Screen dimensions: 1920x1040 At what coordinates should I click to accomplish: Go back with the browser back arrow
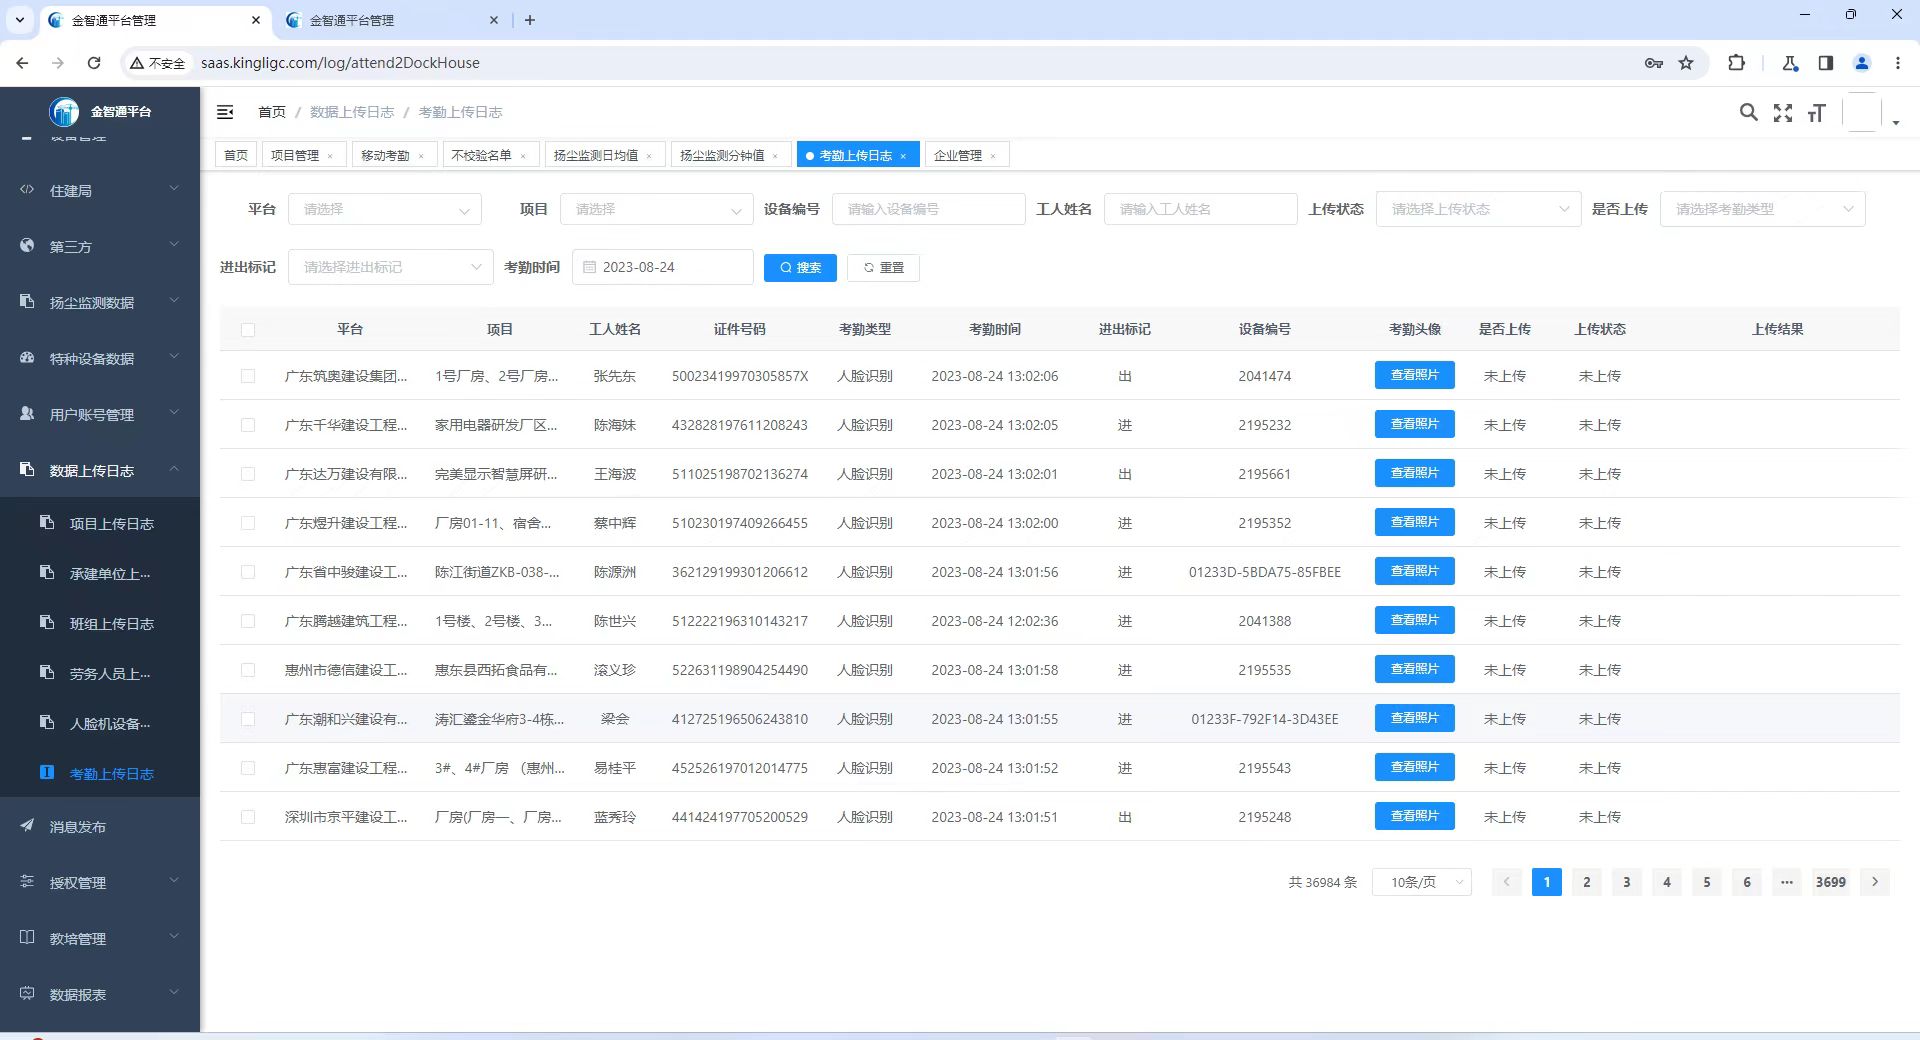pyautogui.click(x=22, y=63)
